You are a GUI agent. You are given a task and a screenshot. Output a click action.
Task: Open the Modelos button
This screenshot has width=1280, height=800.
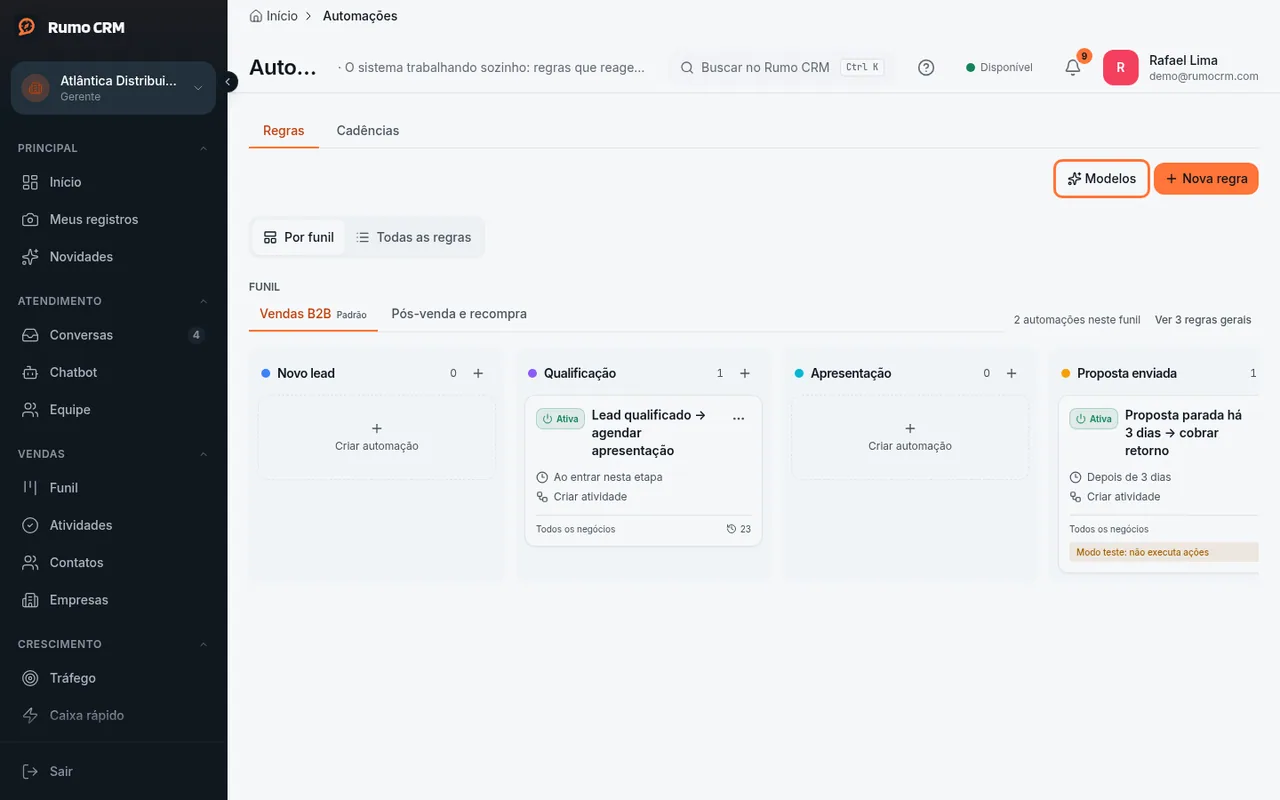click(x=1101, y=179)
